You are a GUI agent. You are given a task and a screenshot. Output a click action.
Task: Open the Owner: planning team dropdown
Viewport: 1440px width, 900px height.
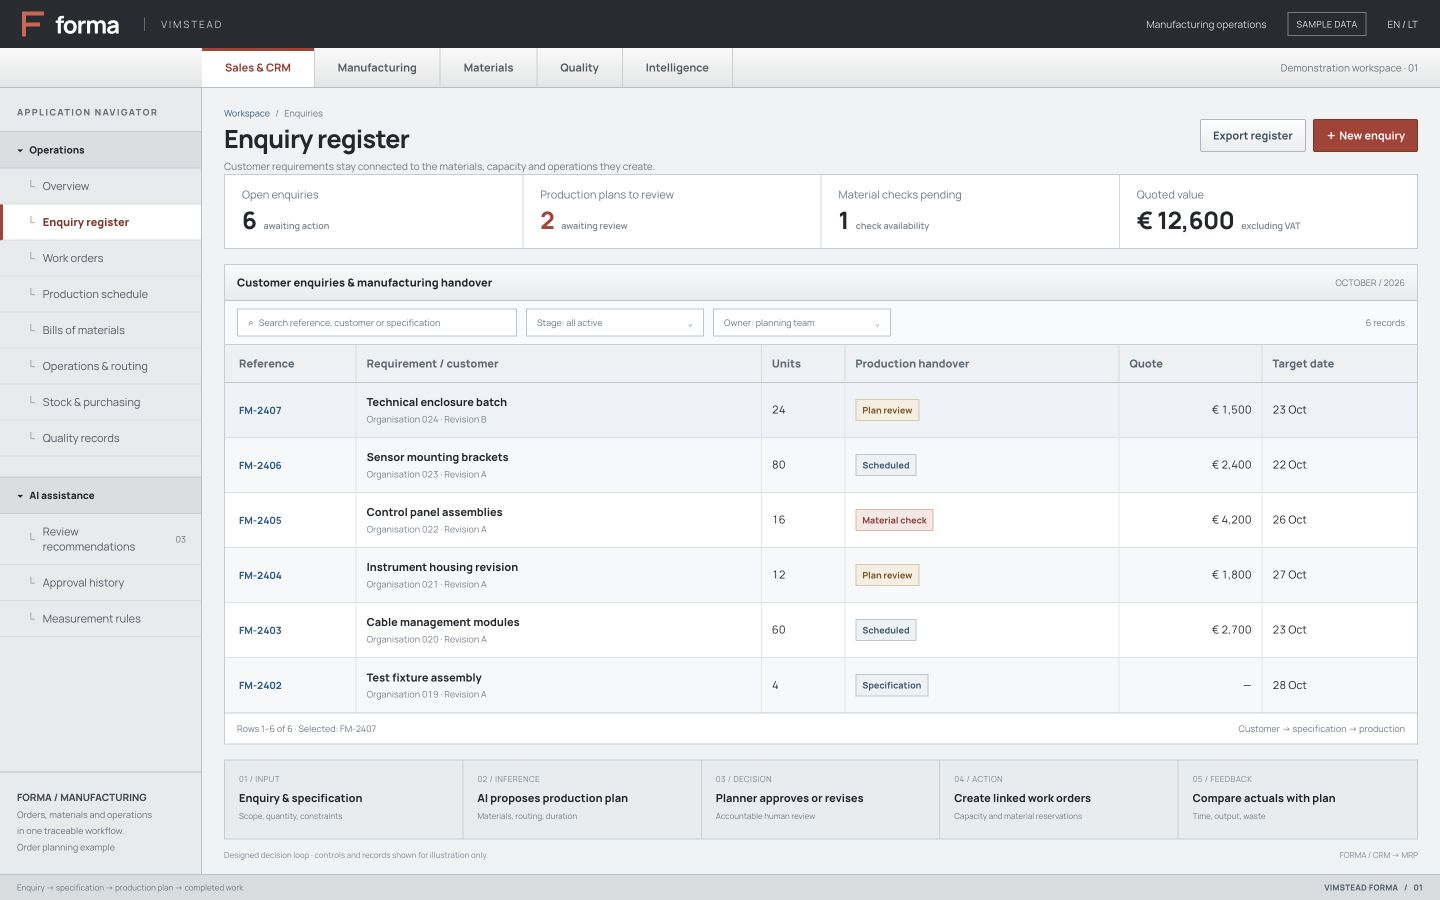click(x=802, y=323)
